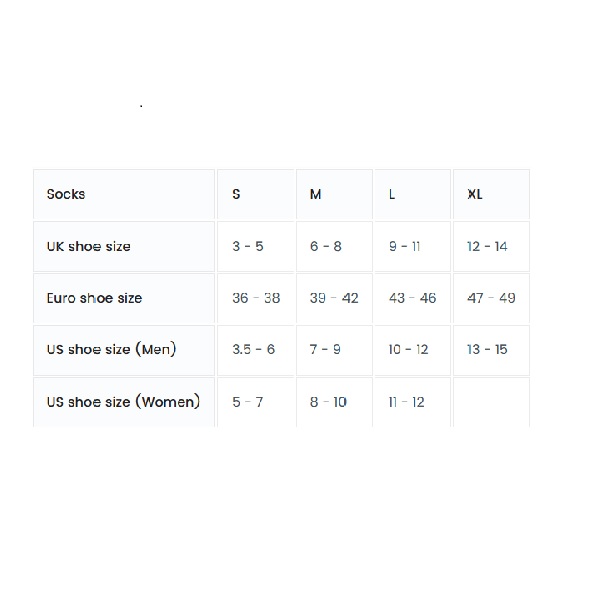Screen dimensions: 600x600
Task: Click the US shoe size (Men) label
Action: [110, 350]
